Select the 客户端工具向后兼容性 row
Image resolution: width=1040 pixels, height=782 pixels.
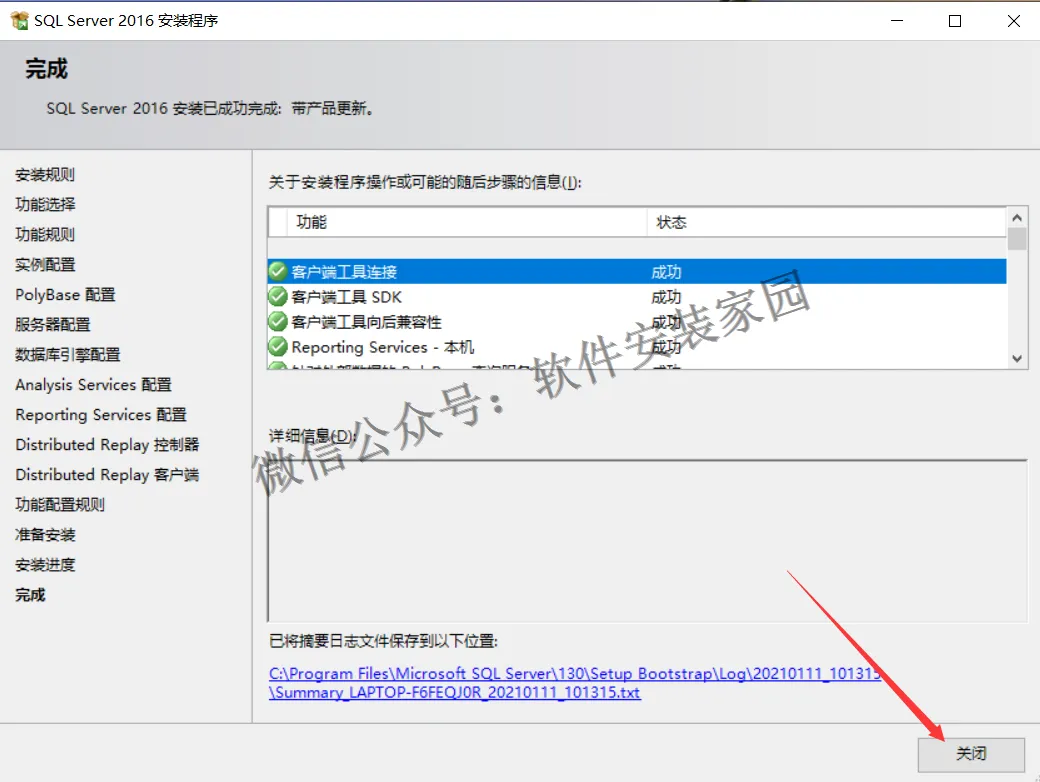tap(637, 322)
